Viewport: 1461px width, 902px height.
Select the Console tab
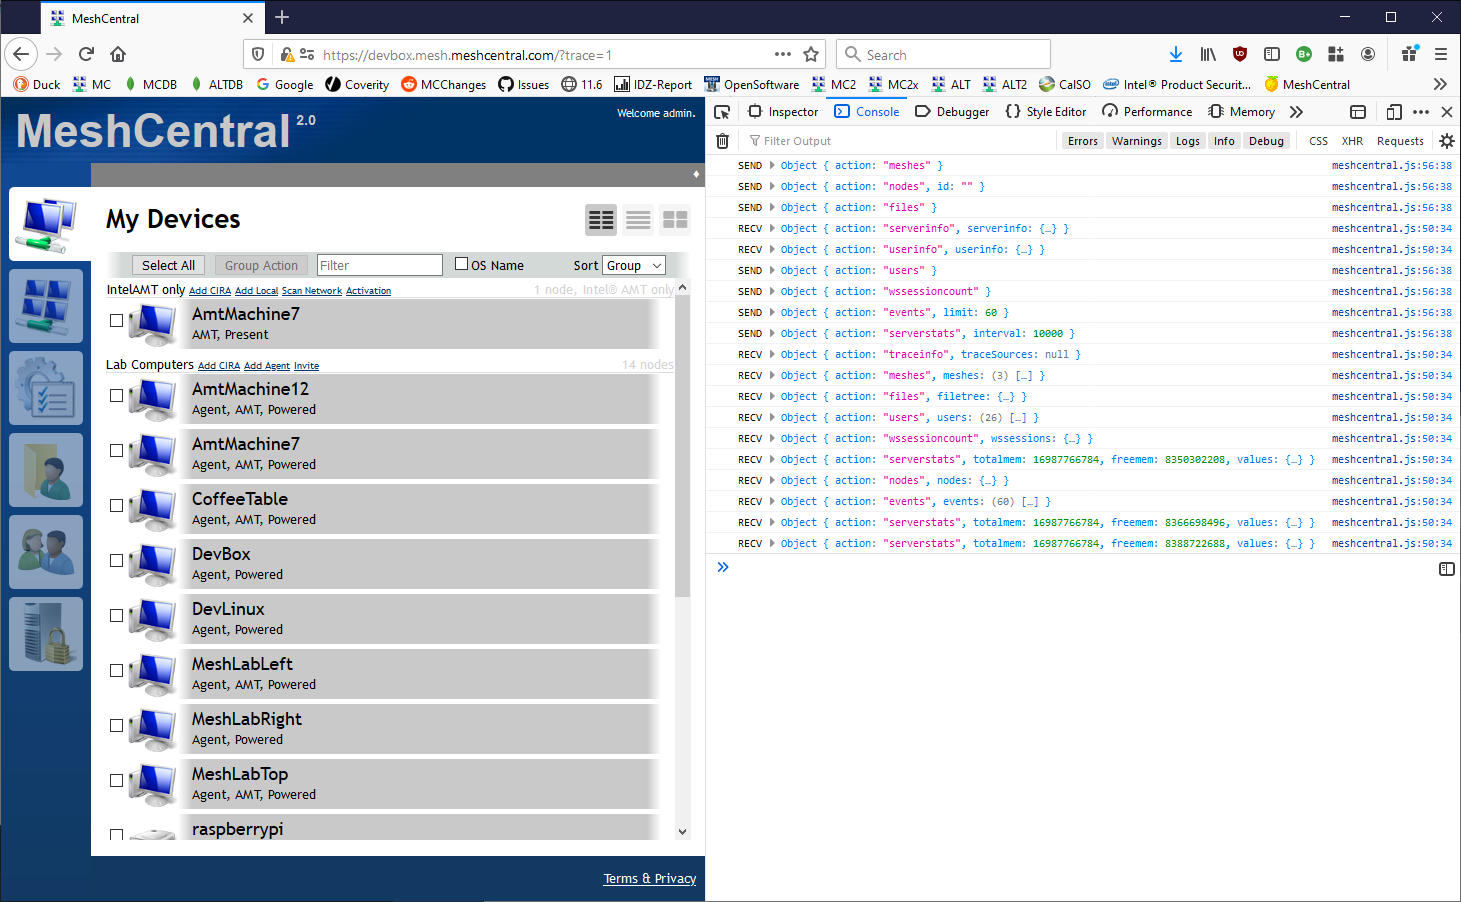(x=867, y=112)
